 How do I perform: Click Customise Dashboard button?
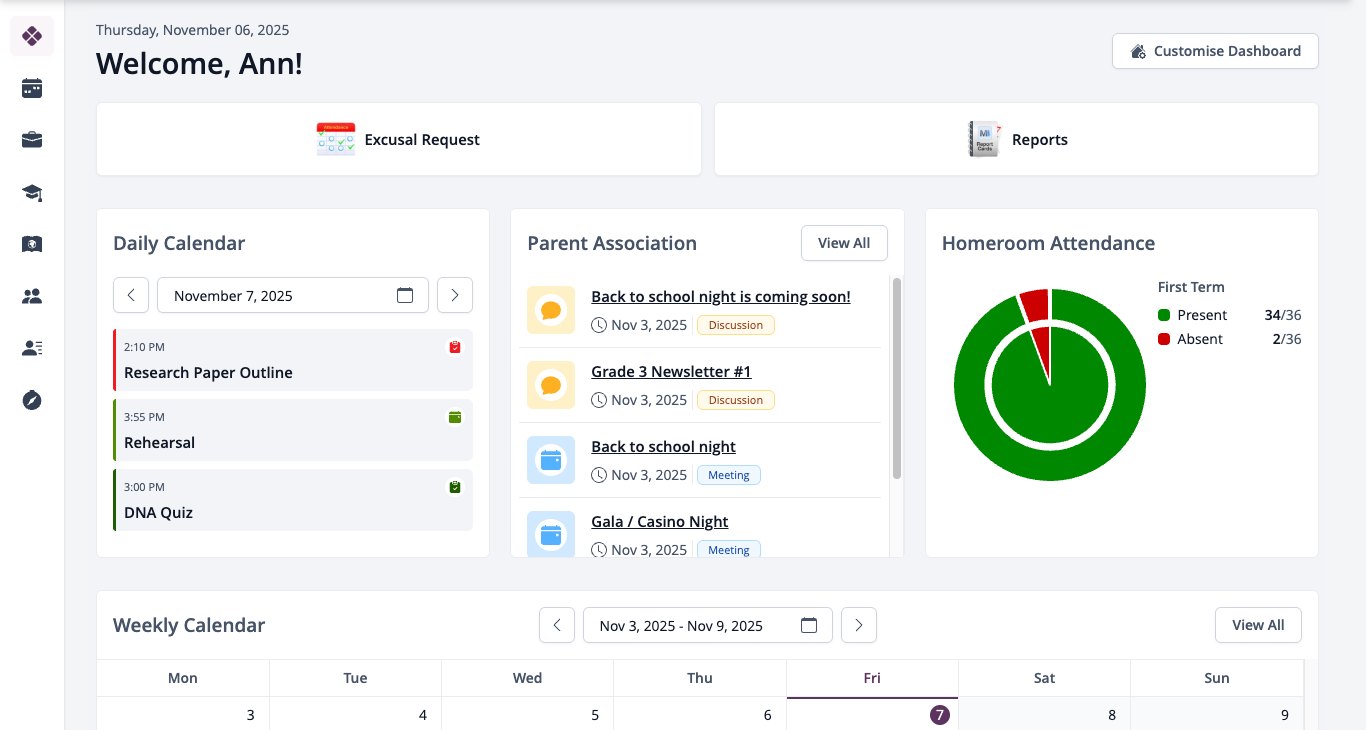[x=1215, y=51]
